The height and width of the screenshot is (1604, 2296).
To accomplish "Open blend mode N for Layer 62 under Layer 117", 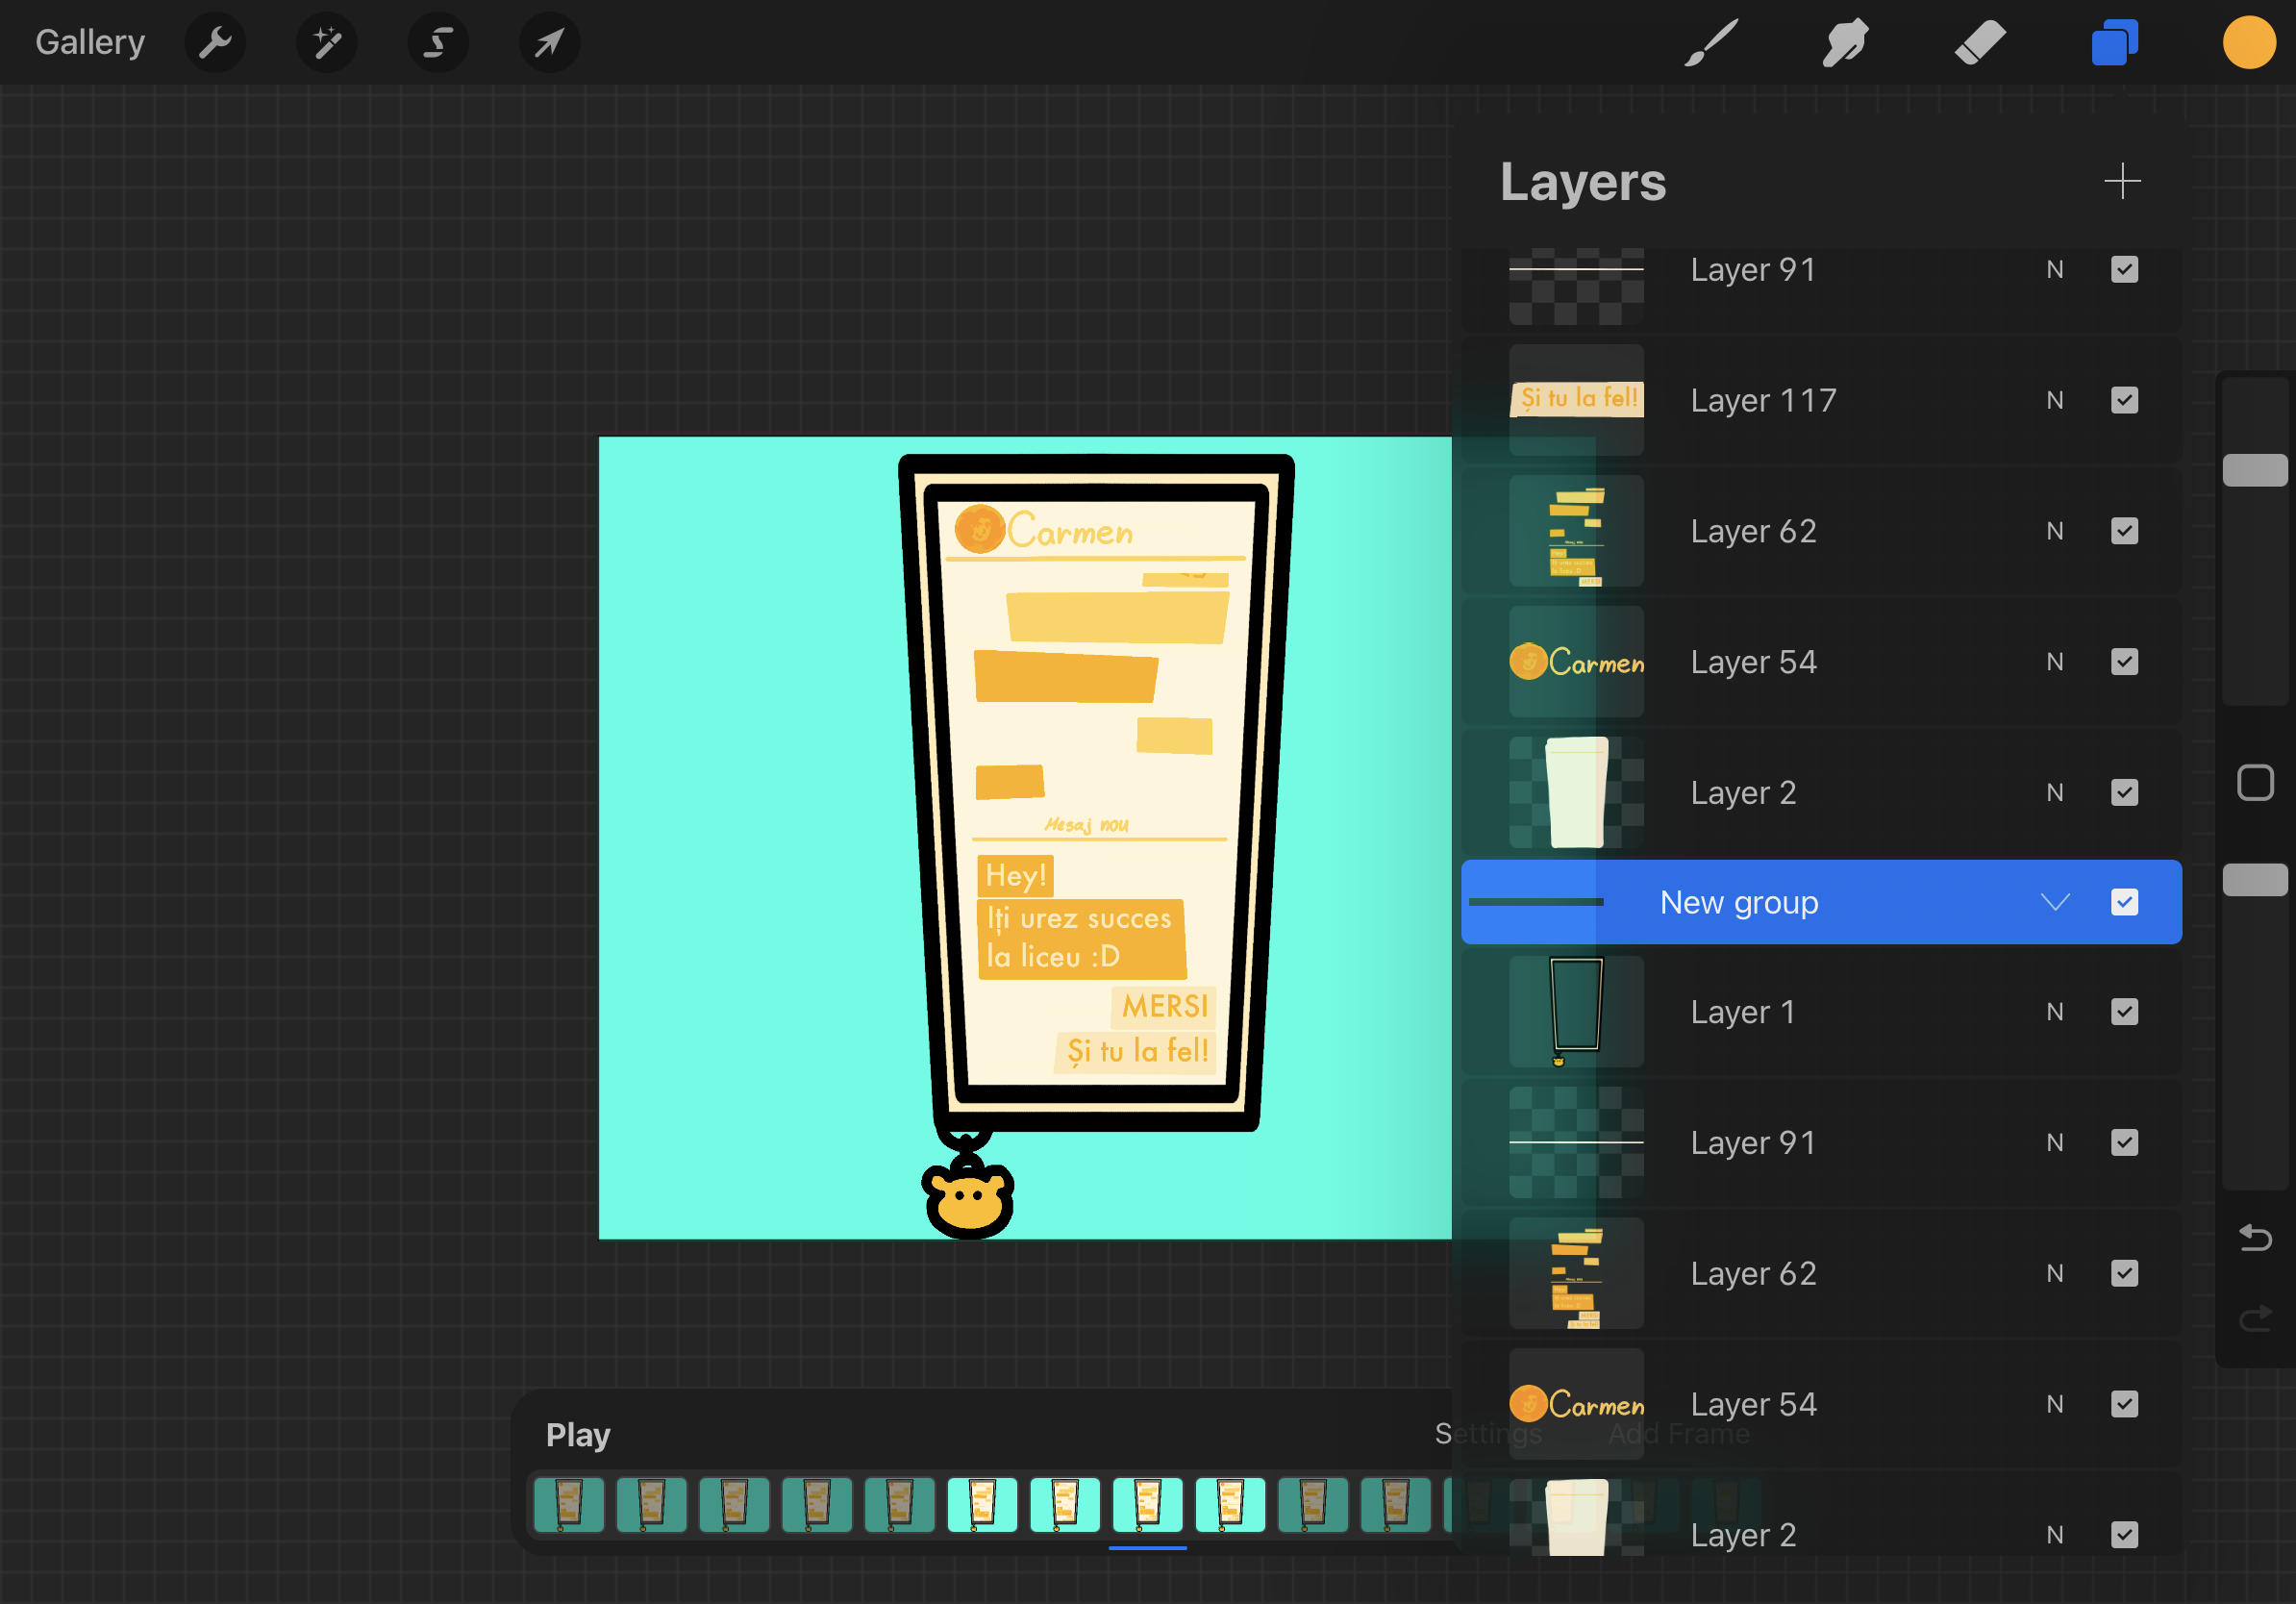I will (2054, 531).
